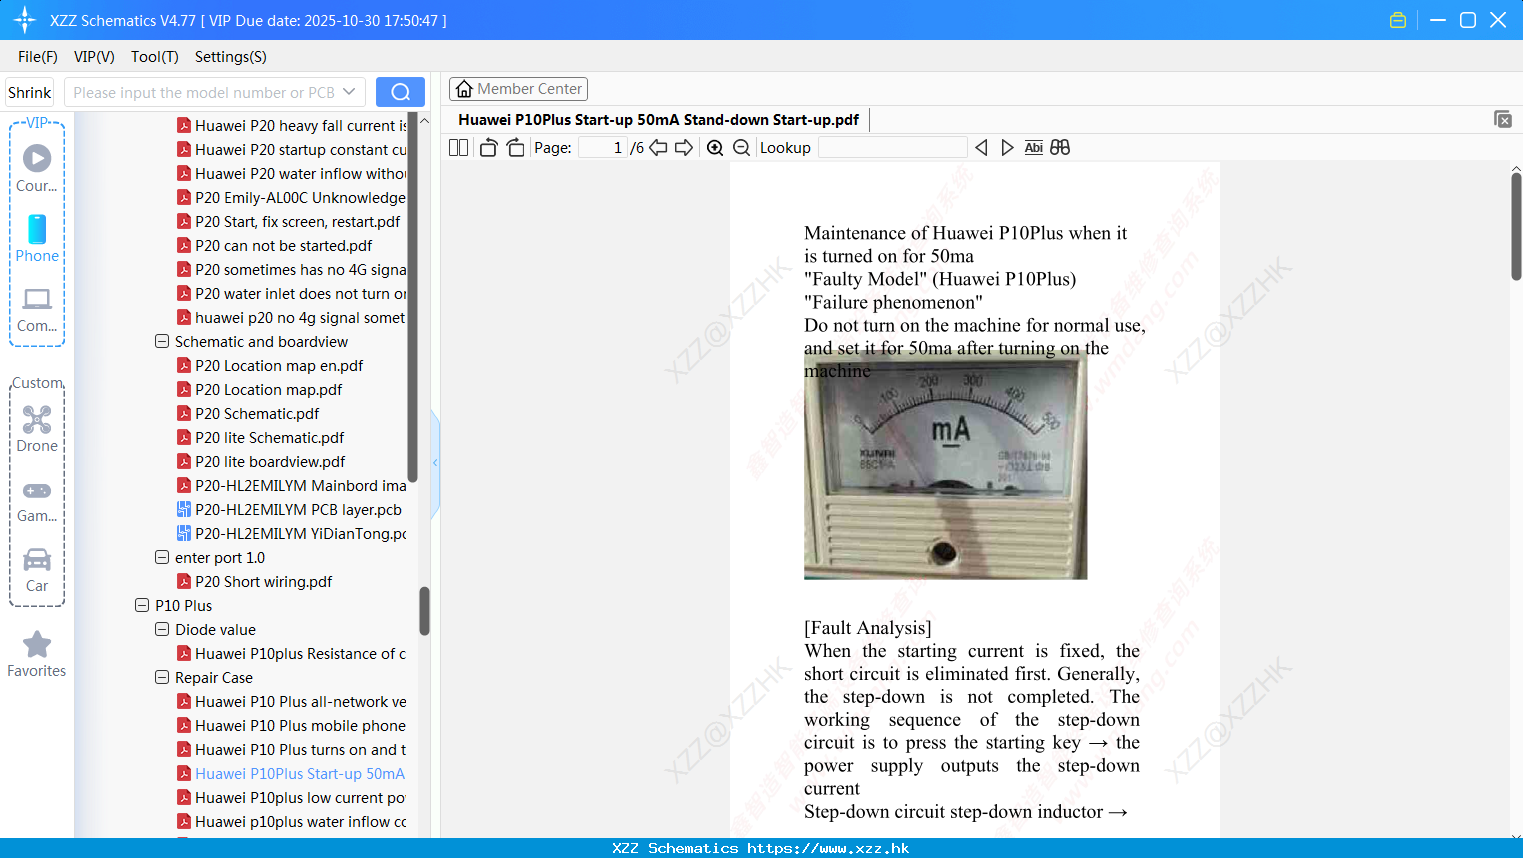Open Car category
Screen dimensions: 1523x858
pyautogui.click(x=37, y=570)
